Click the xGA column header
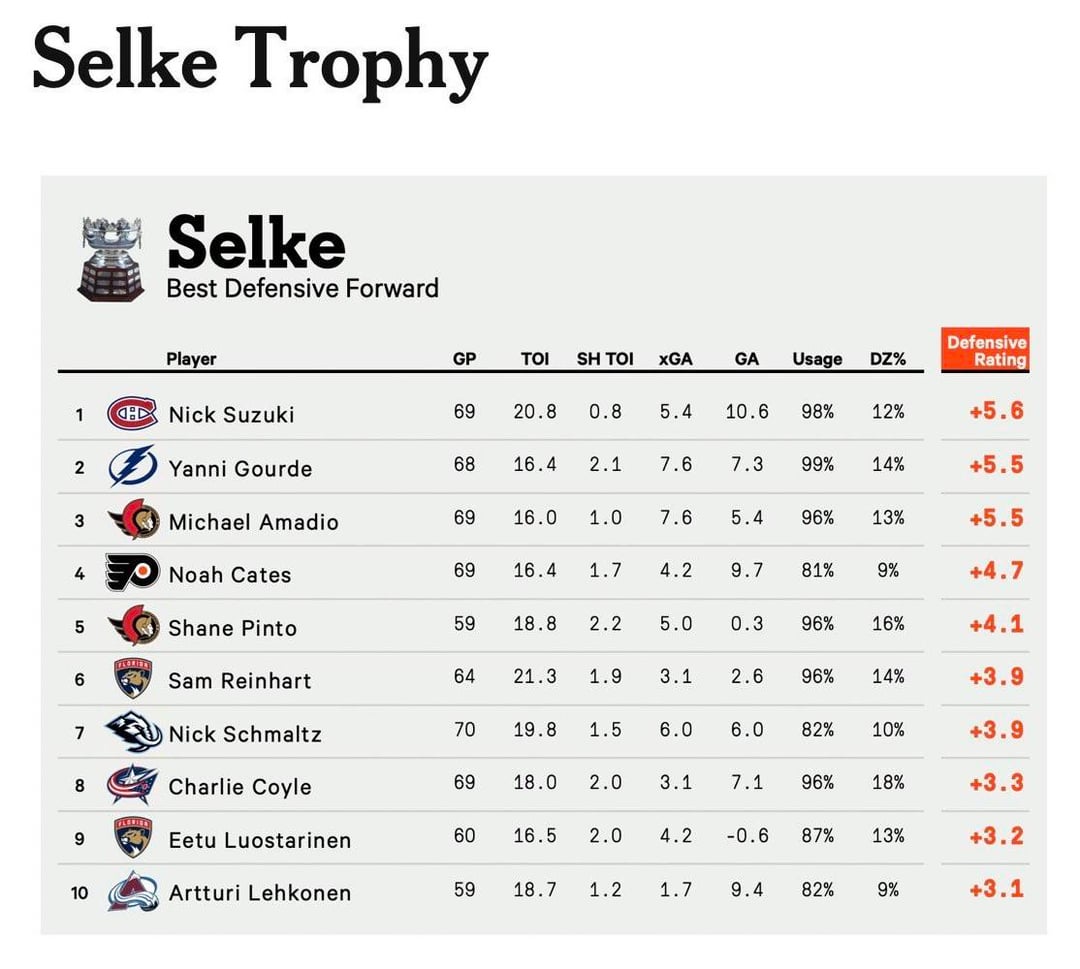 click(676, 359)
